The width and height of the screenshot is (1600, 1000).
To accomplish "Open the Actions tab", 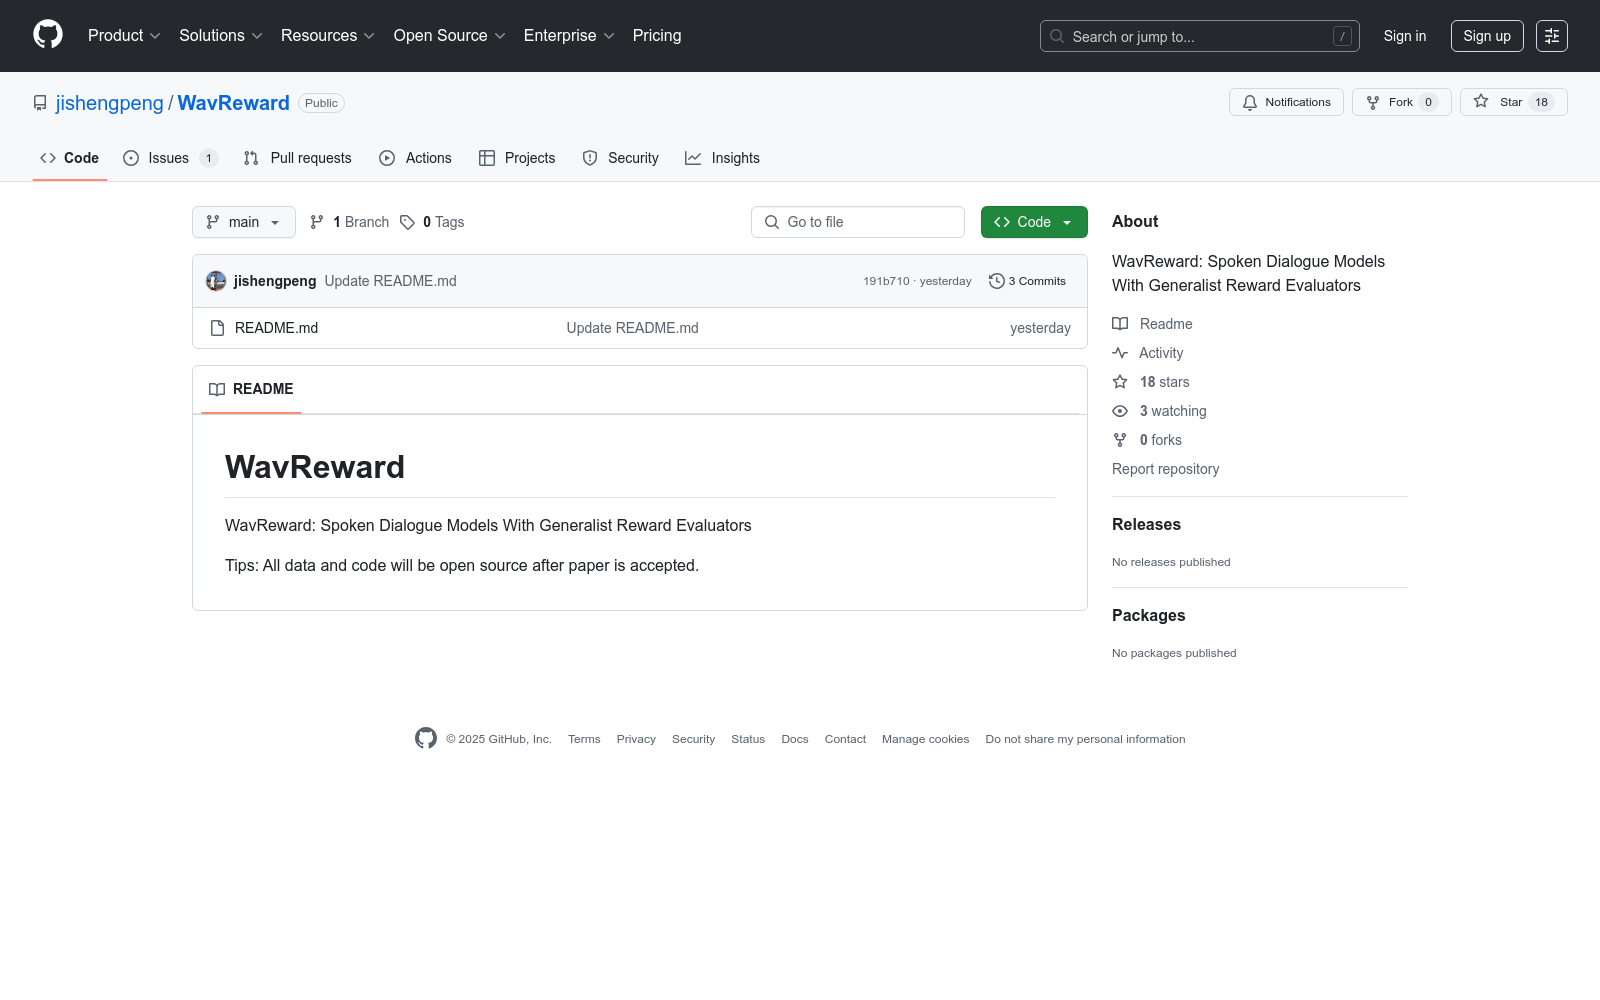I will pos(415,158).
